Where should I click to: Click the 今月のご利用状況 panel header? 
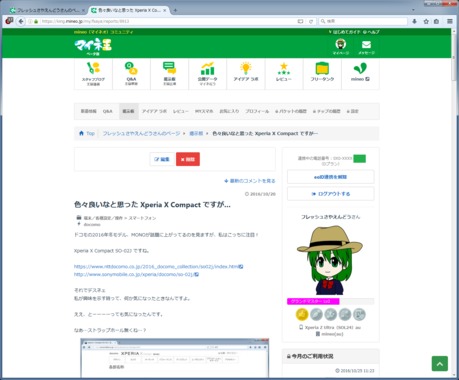tap(330, 356)
